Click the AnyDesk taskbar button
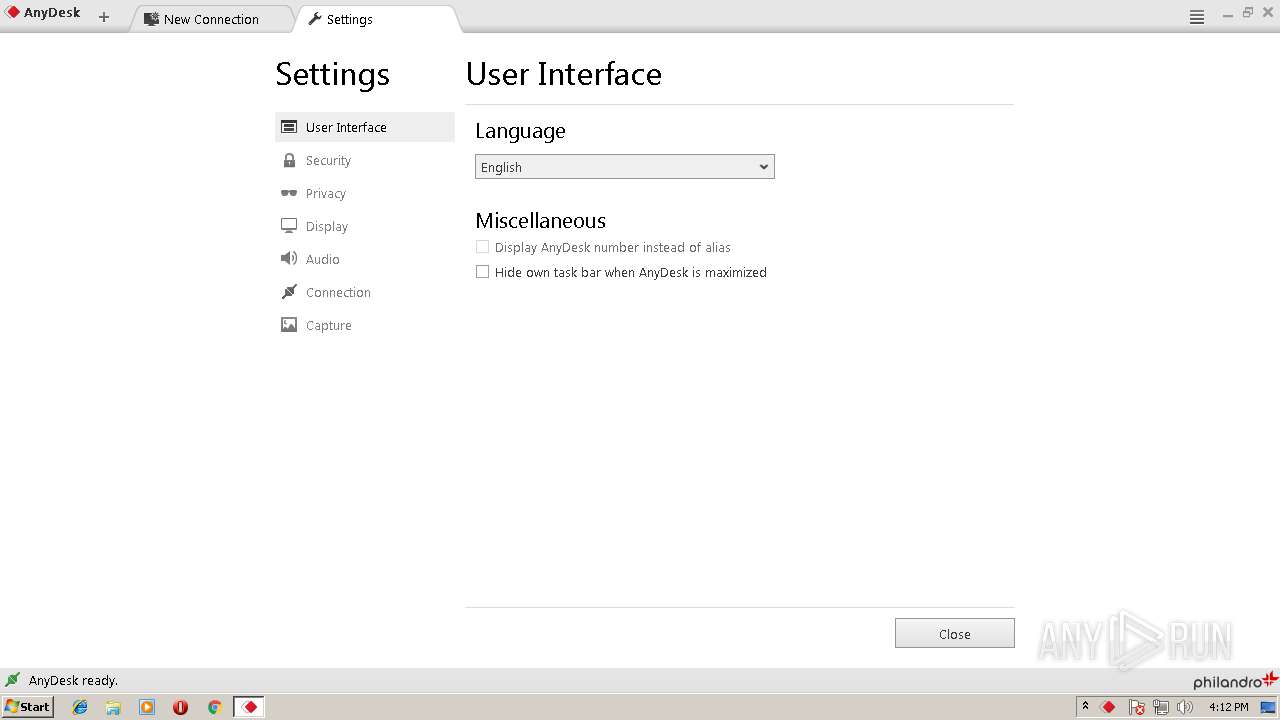1280x720 pixels. pyautogui.click(x=249, y=707)
